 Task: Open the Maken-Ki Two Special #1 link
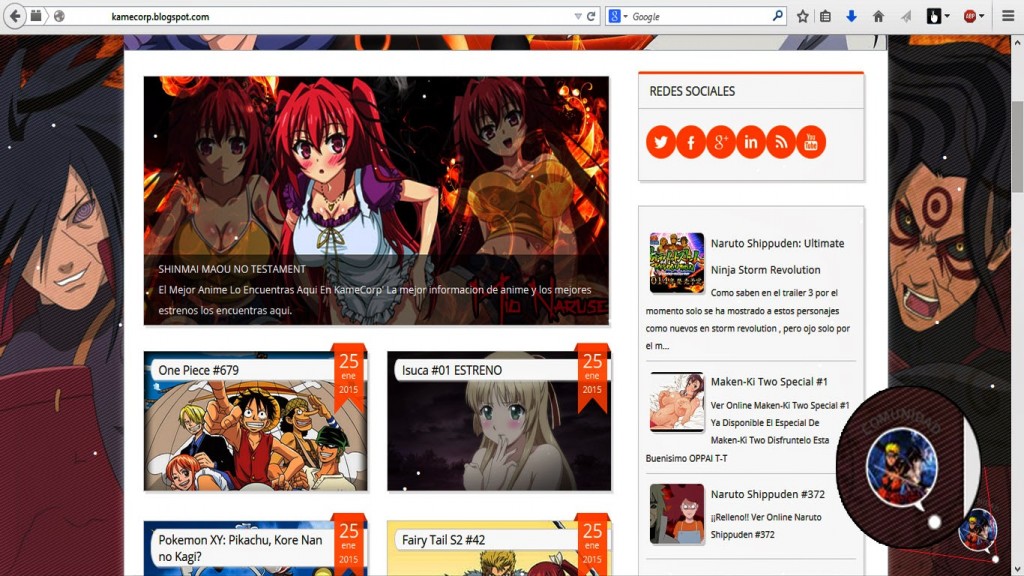pos(769,381)
